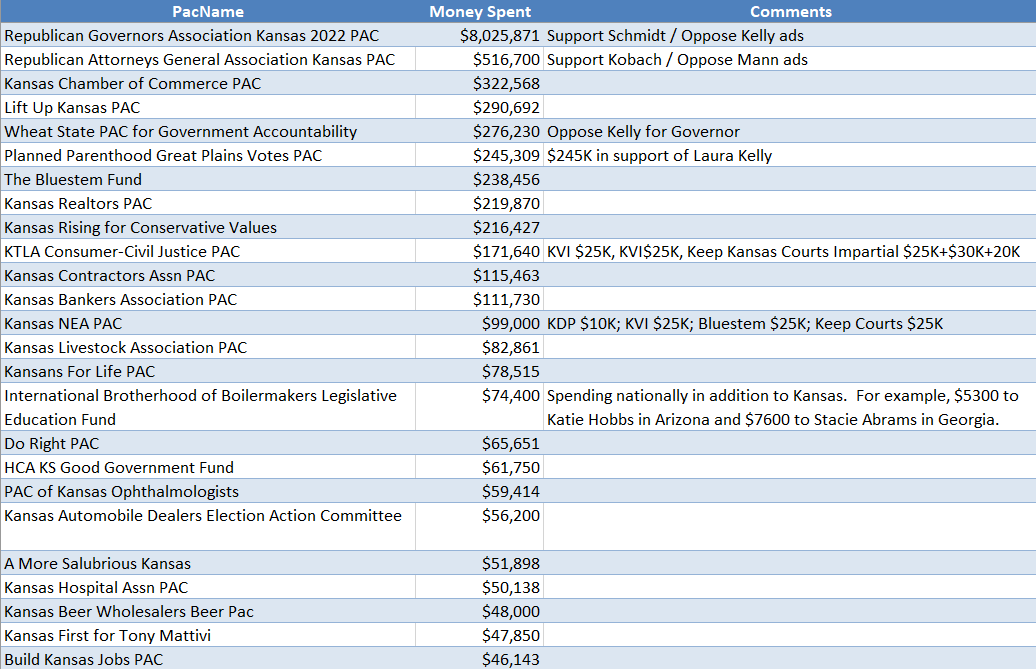Select A More Salubrious Kansas cell
This screenshot has width=1036, height=669.
(207, 563)
